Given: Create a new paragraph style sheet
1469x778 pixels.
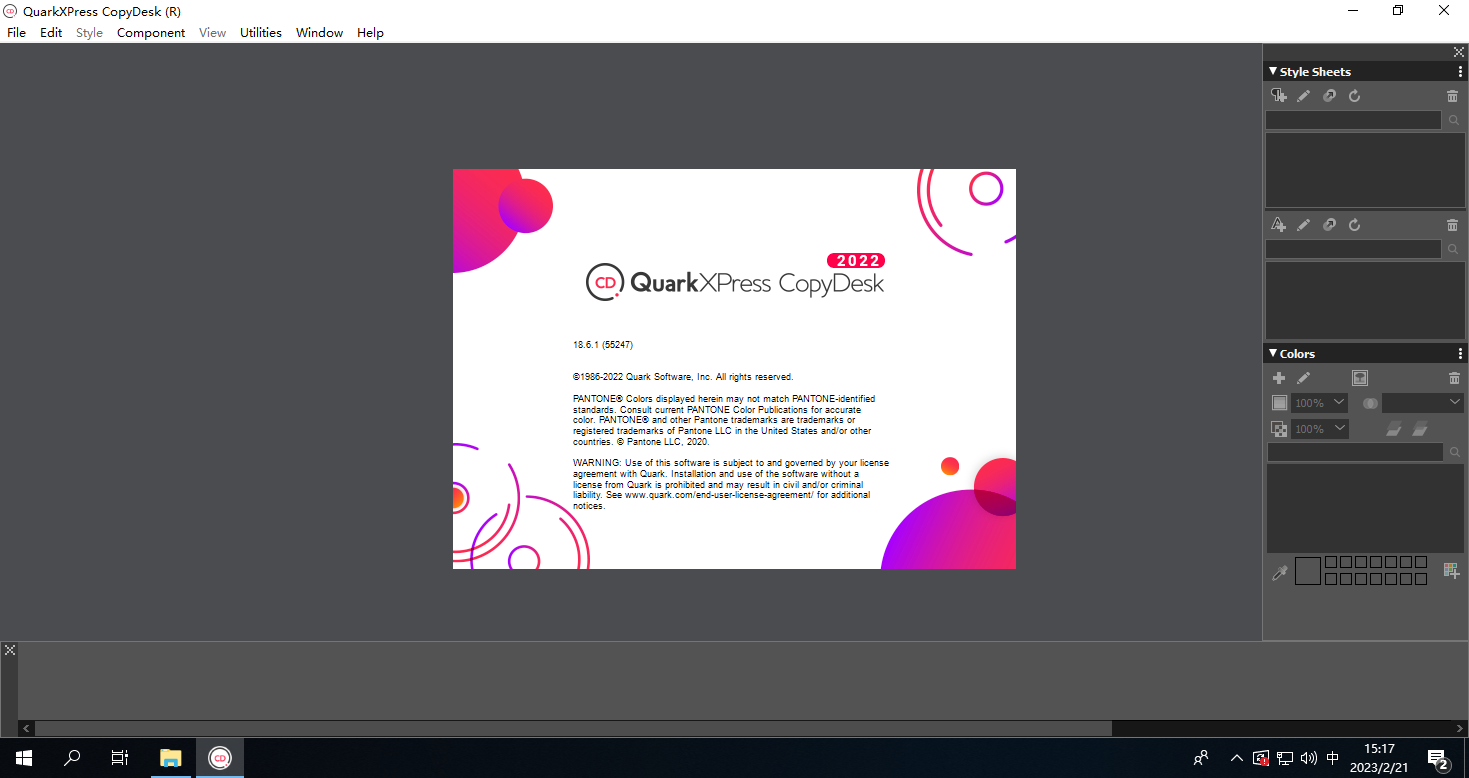Looking at the screenshot, I should [x=1278, y=96].
